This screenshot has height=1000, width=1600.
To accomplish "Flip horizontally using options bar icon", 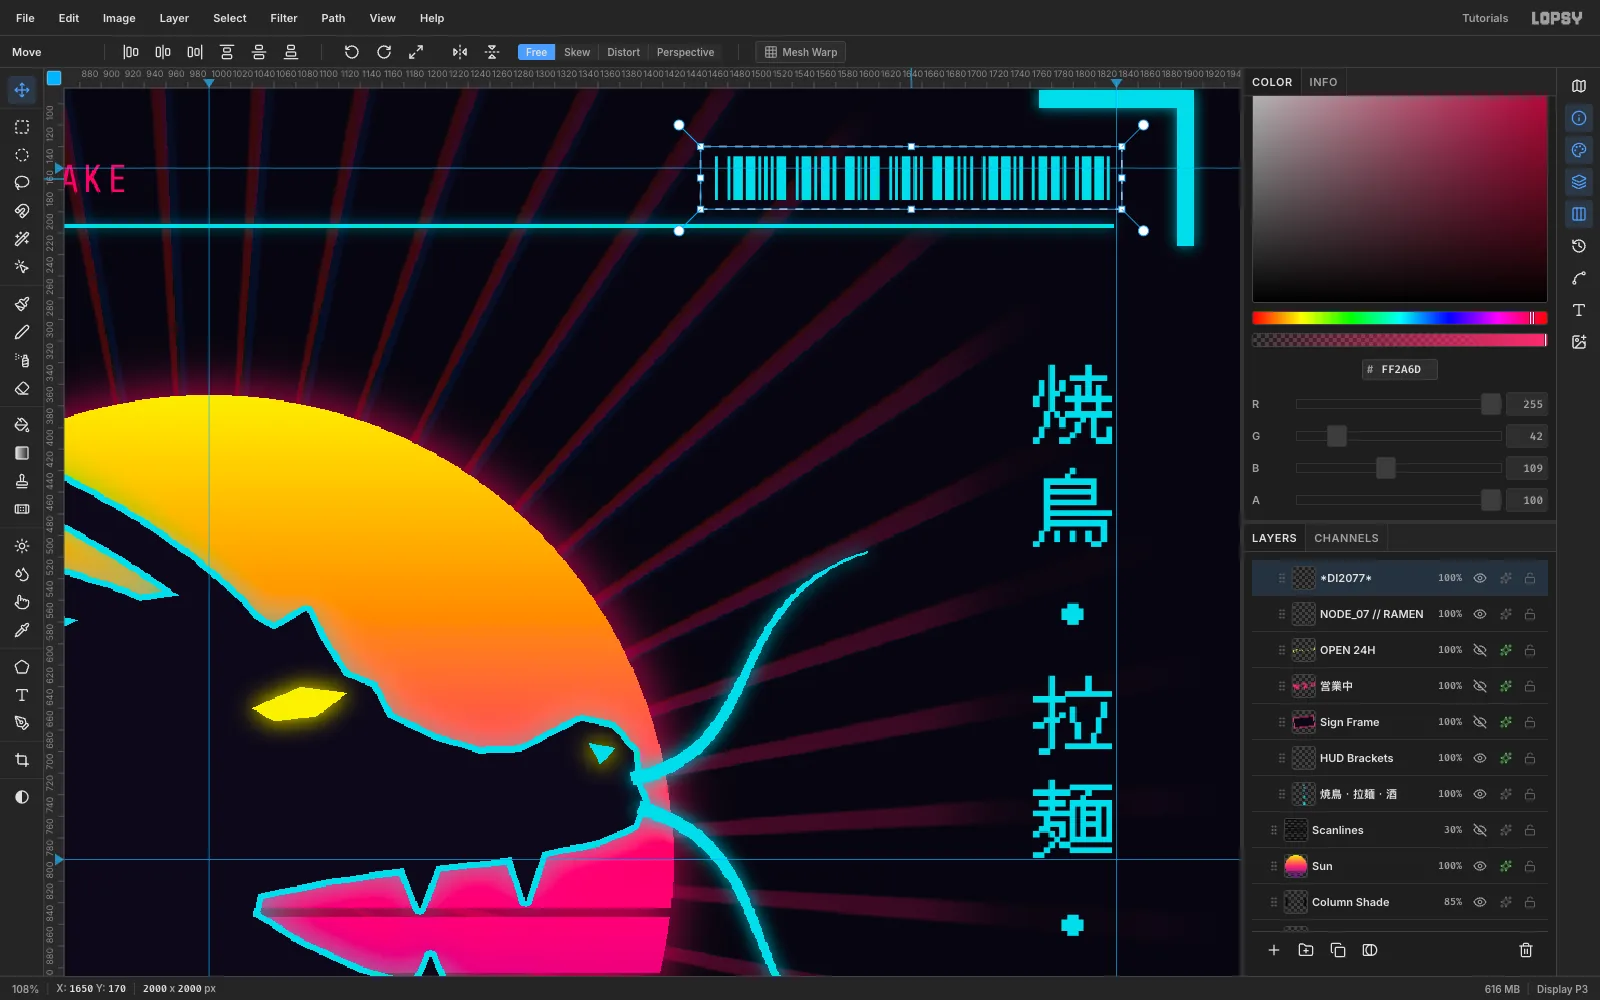I will (460, 52).
